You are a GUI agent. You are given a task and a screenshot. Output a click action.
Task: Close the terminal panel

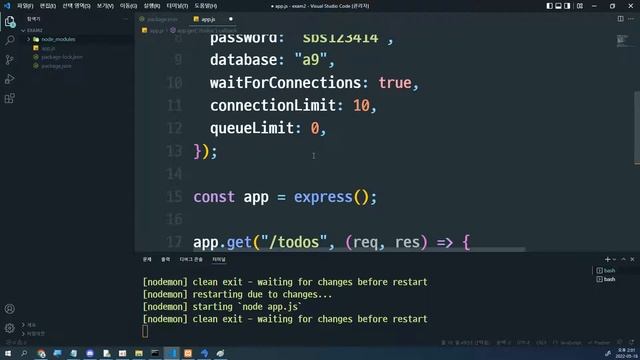click(632, 259)
